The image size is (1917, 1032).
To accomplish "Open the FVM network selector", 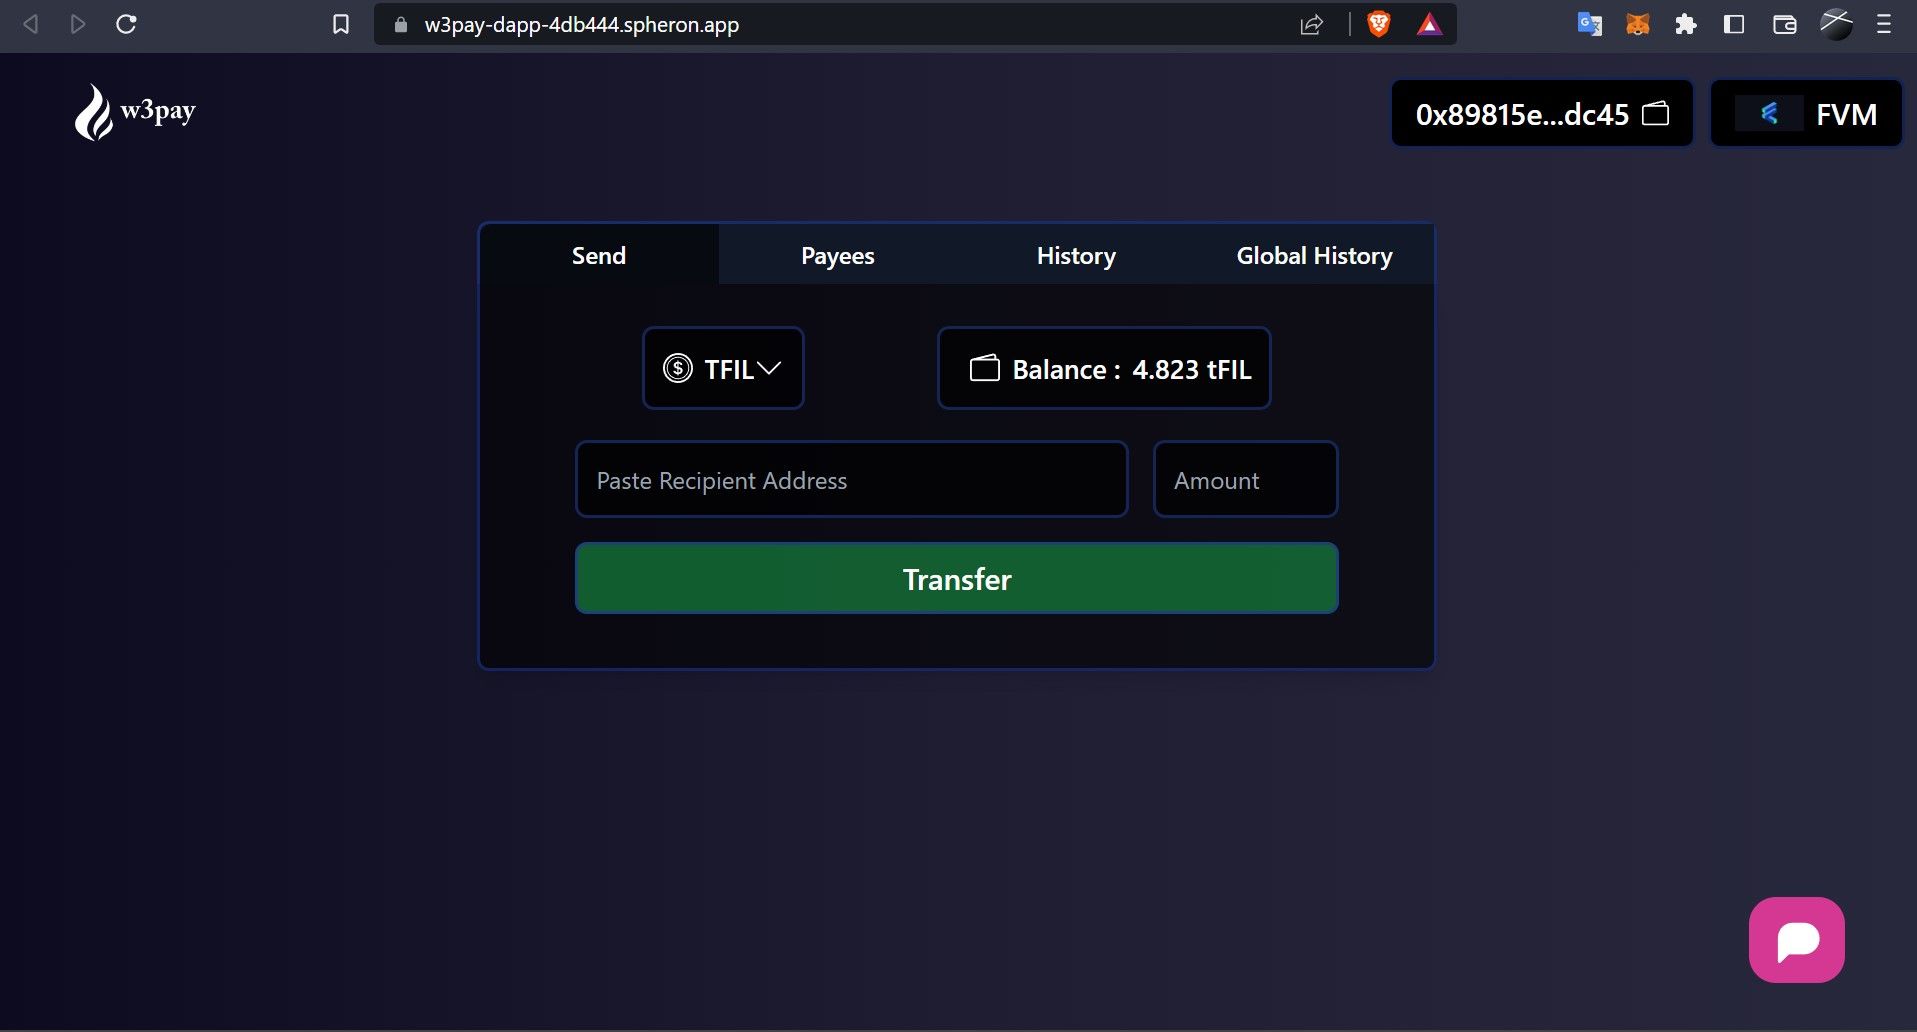I will point(1806,114).
